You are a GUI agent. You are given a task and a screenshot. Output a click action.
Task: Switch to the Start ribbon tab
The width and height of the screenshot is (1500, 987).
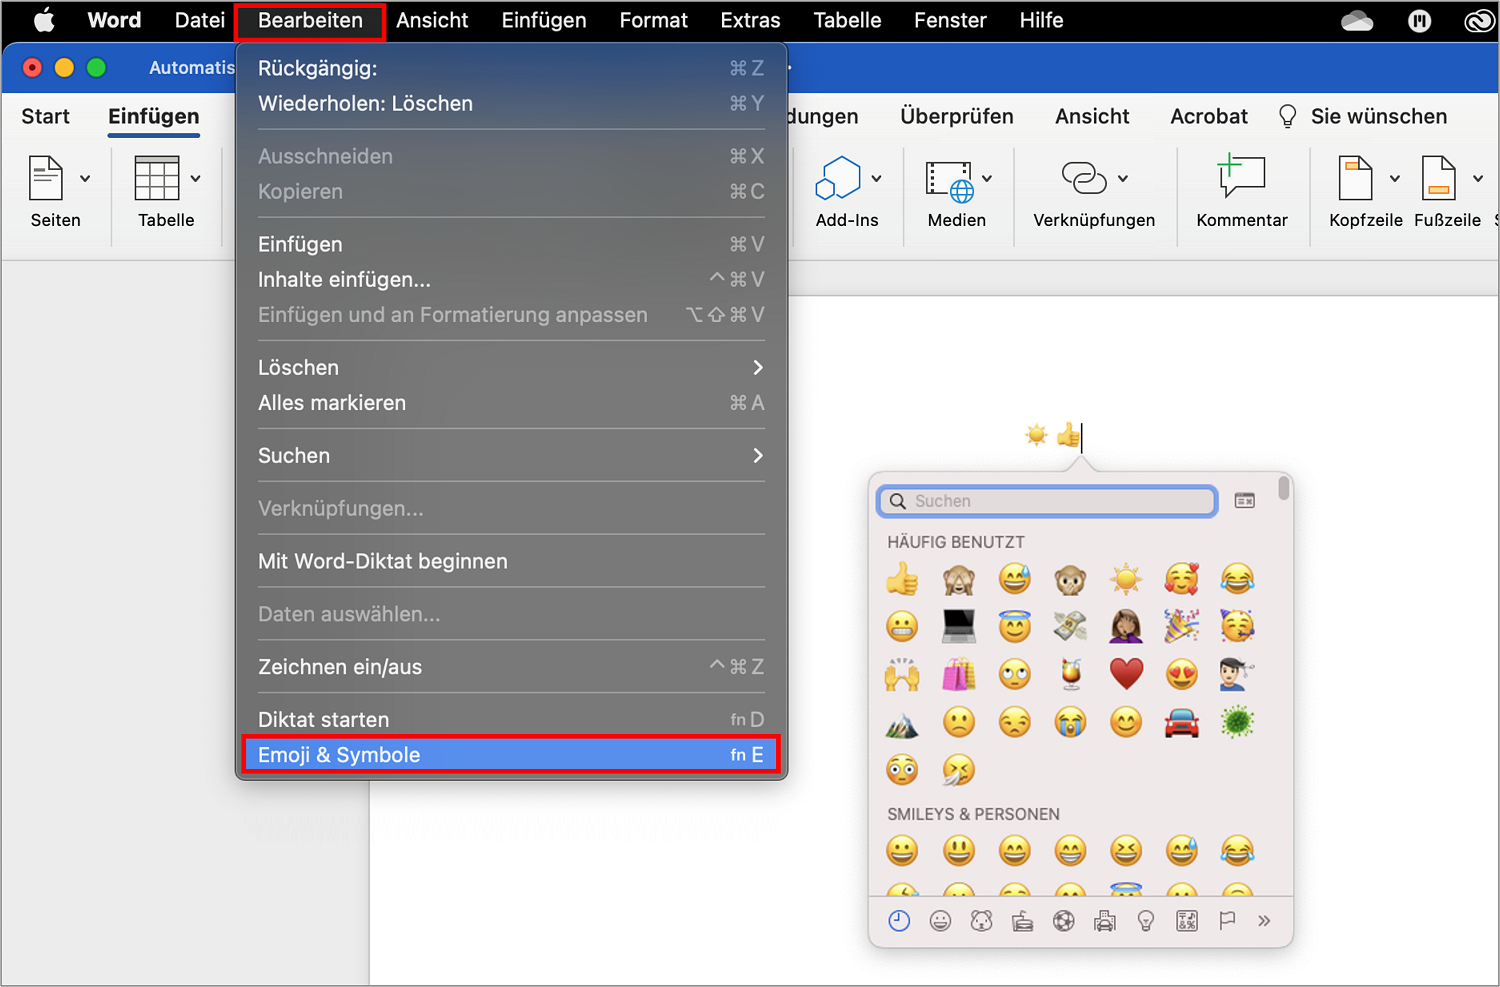[x=45, y=116]
